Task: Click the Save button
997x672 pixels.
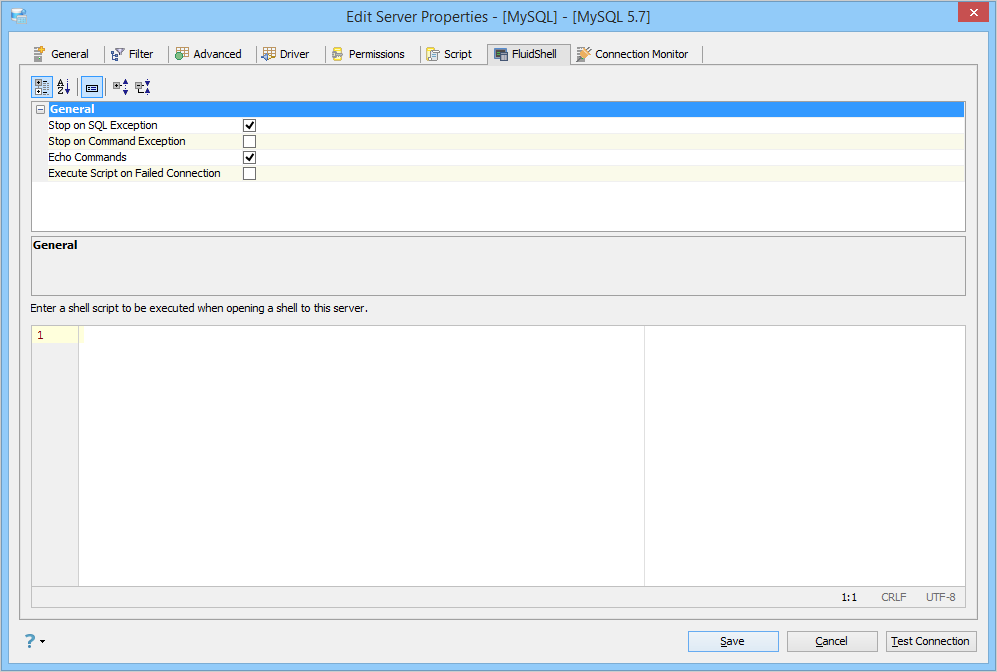Action: coord(733,641)
